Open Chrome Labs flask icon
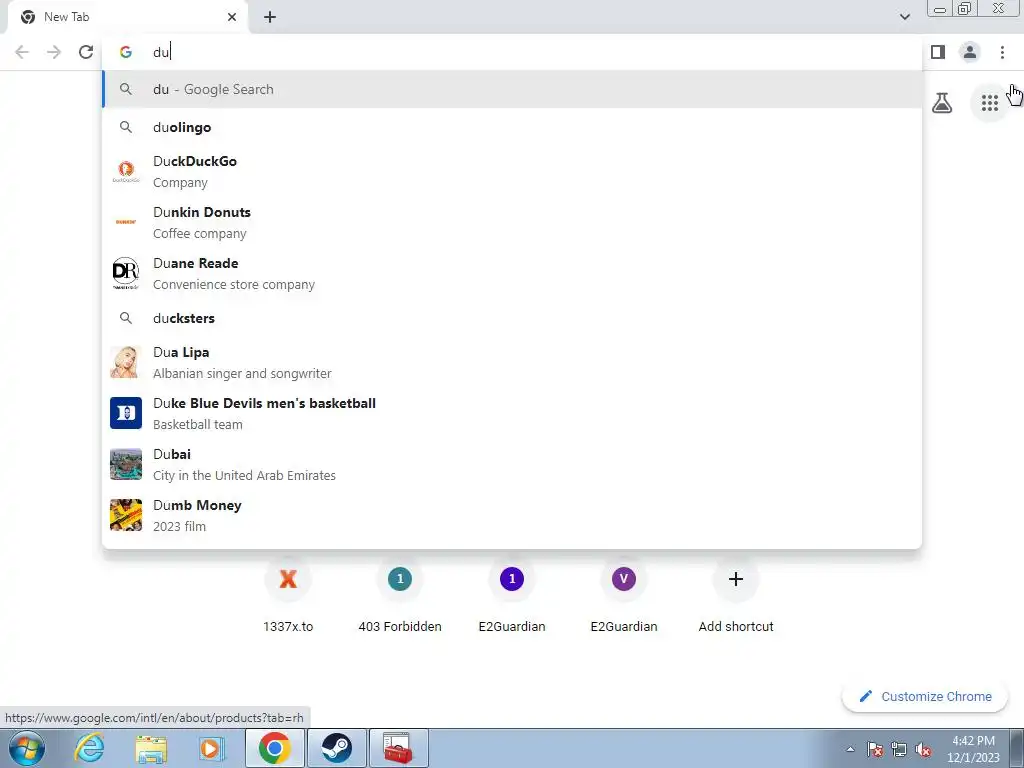The image size is (1024, 768). coord(942,103)
